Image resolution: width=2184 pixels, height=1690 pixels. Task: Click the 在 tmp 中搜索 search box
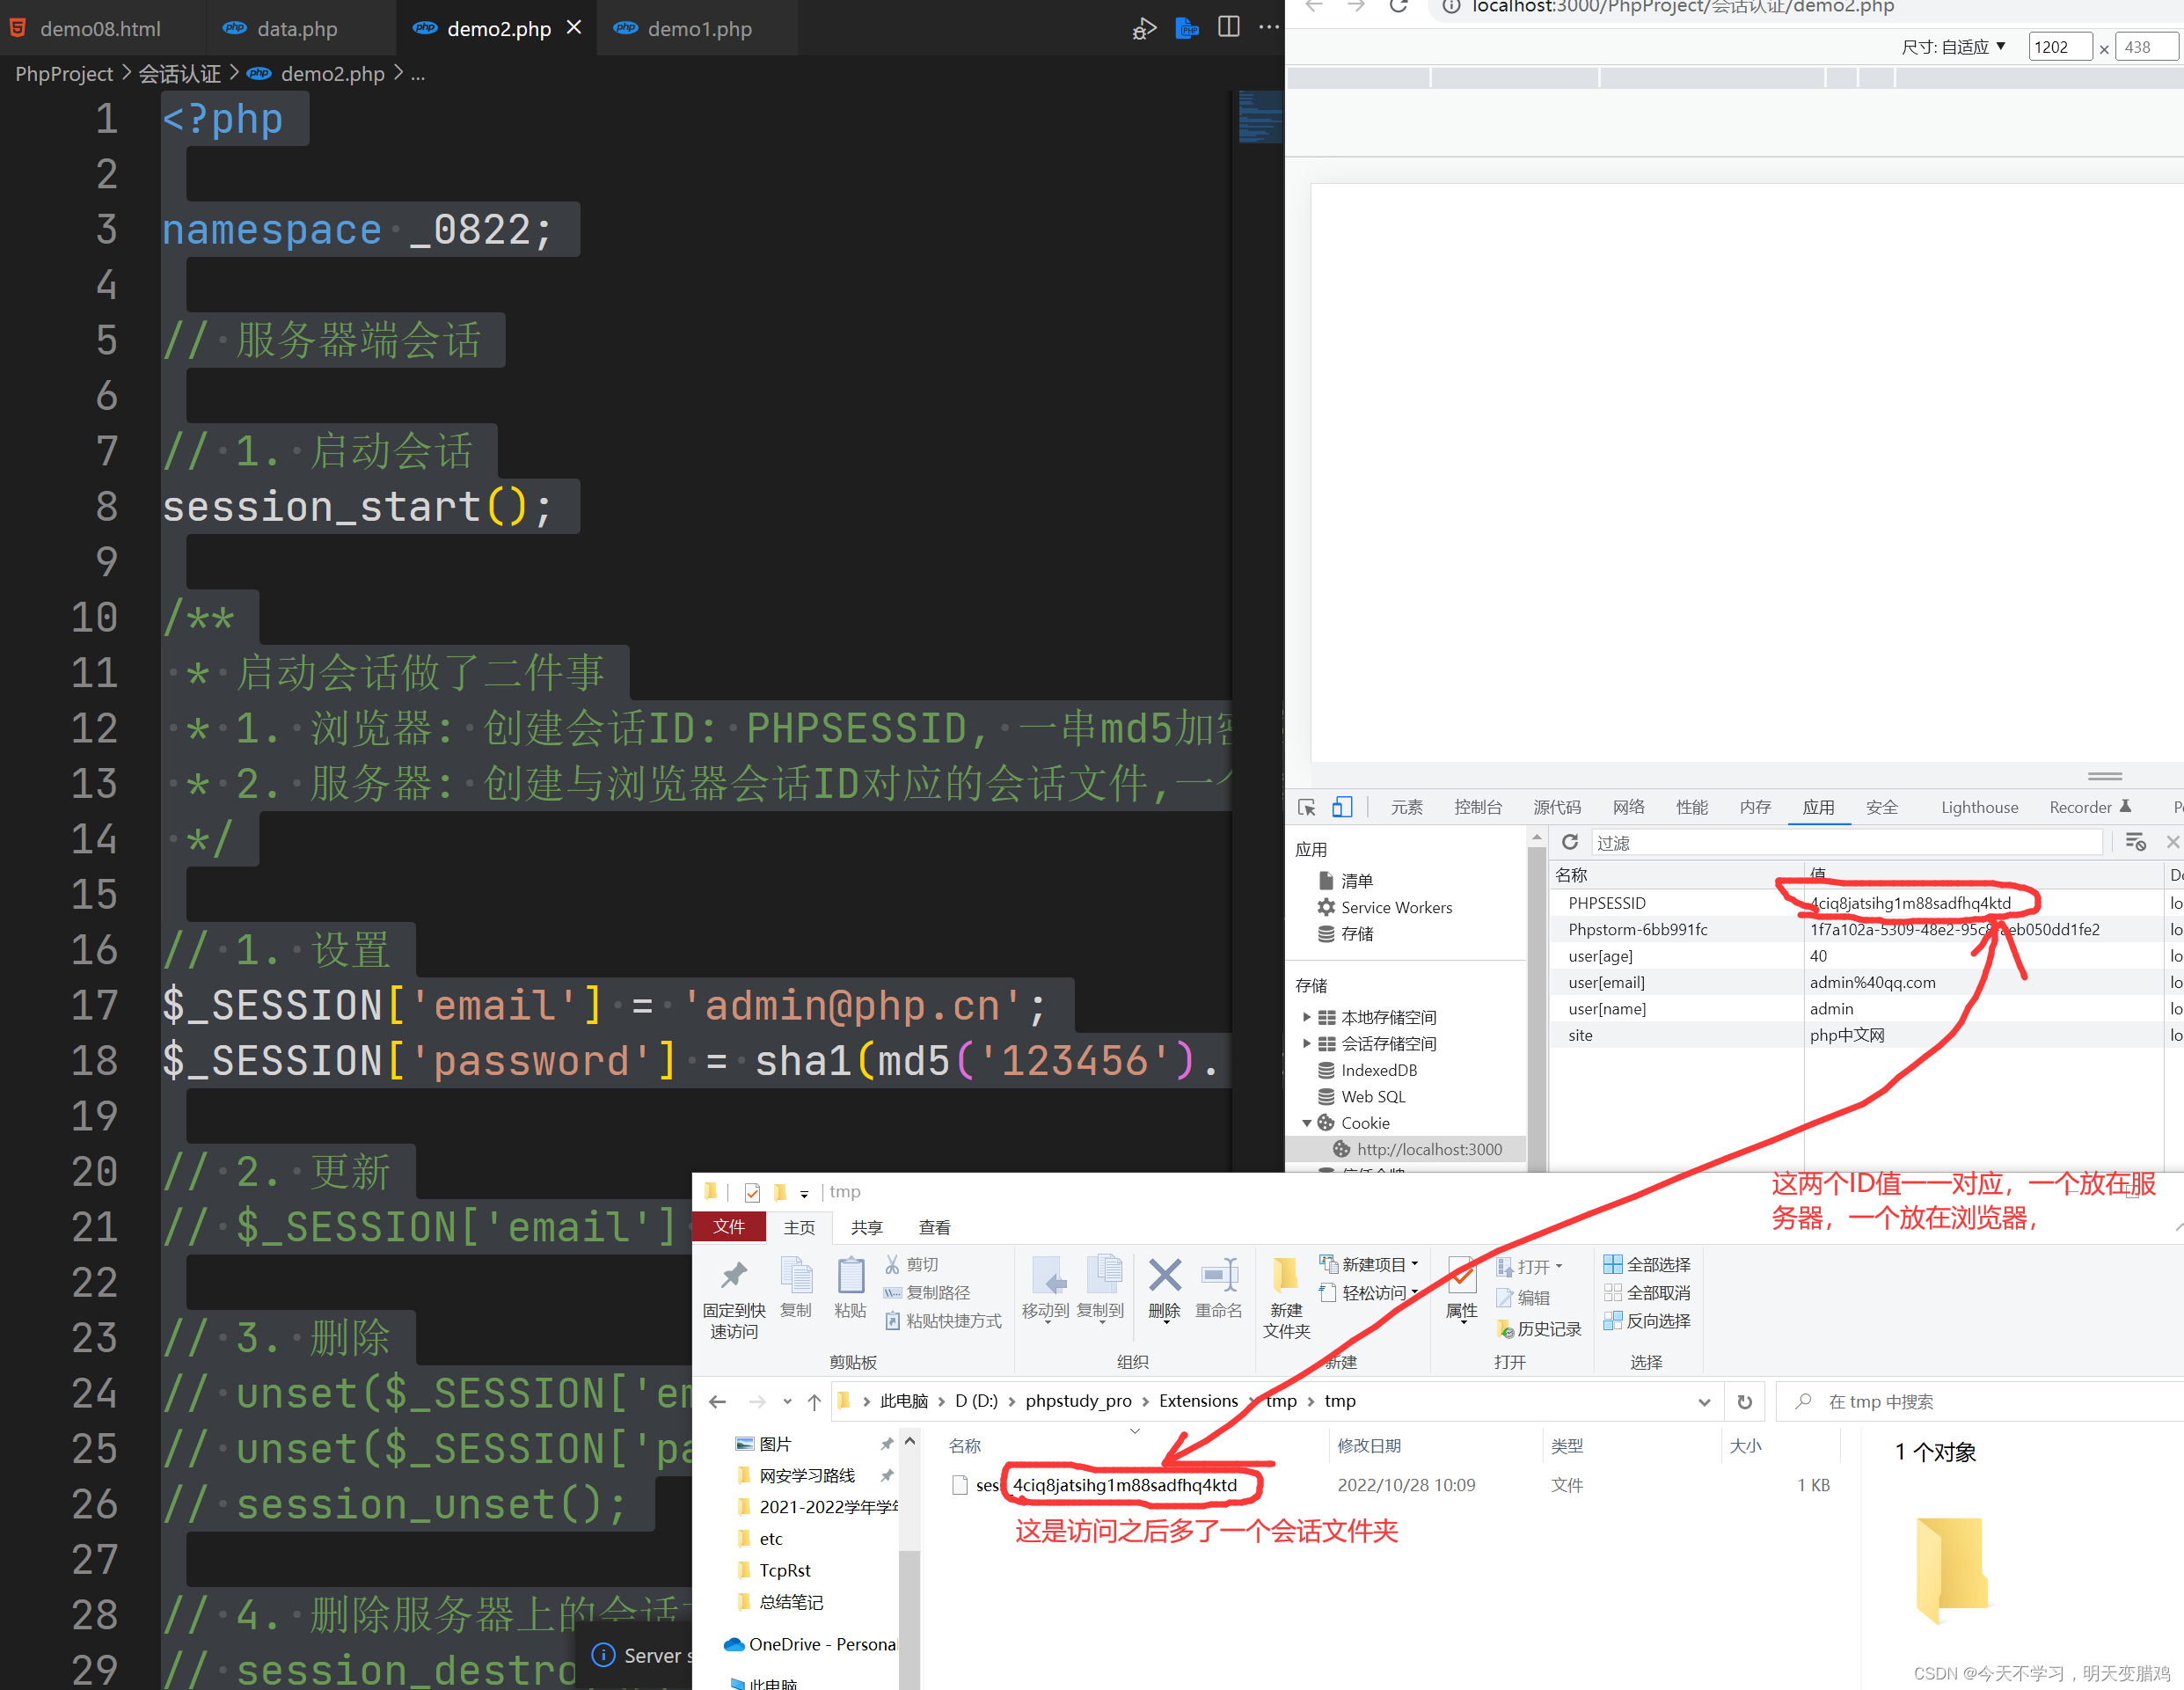(x=1980, y=1401)
